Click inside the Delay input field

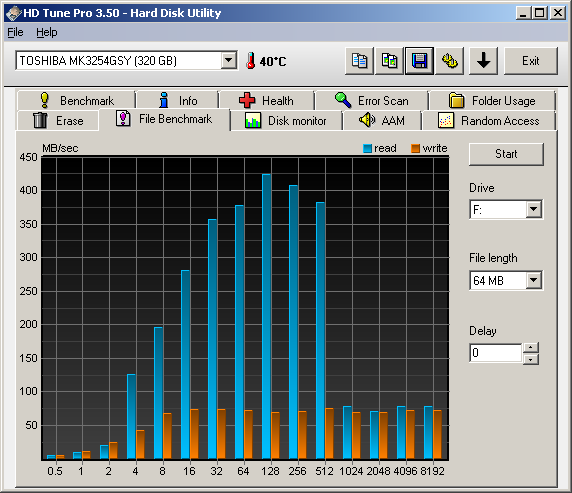pyautogui.click(x=496, y=353)
